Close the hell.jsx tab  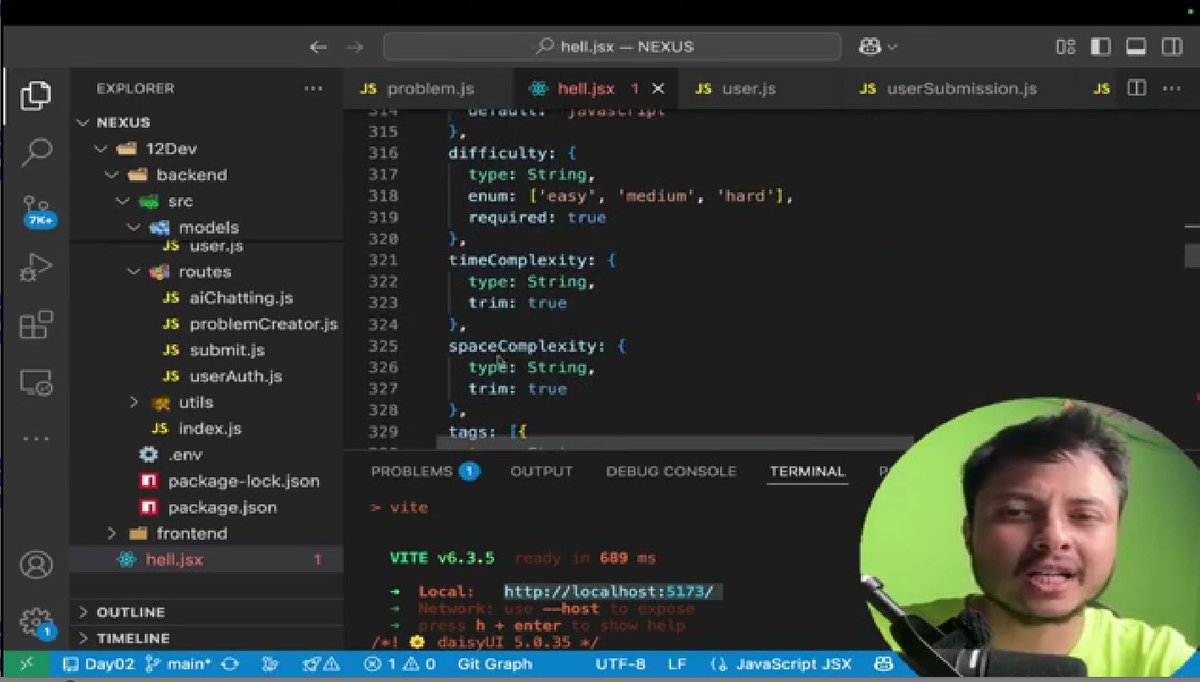[658, 89]
